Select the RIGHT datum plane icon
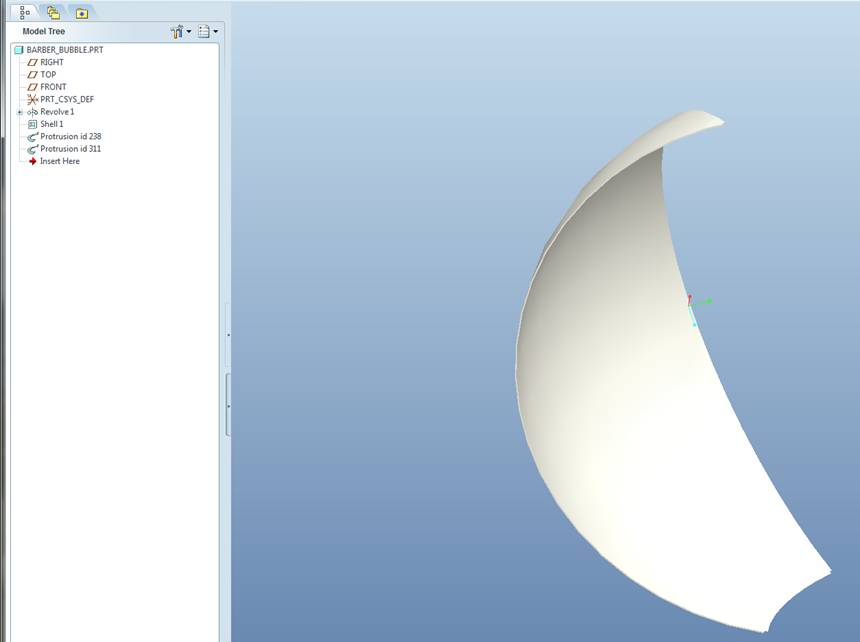Screen dimensions: 860x642 click(x=32, y=61)
